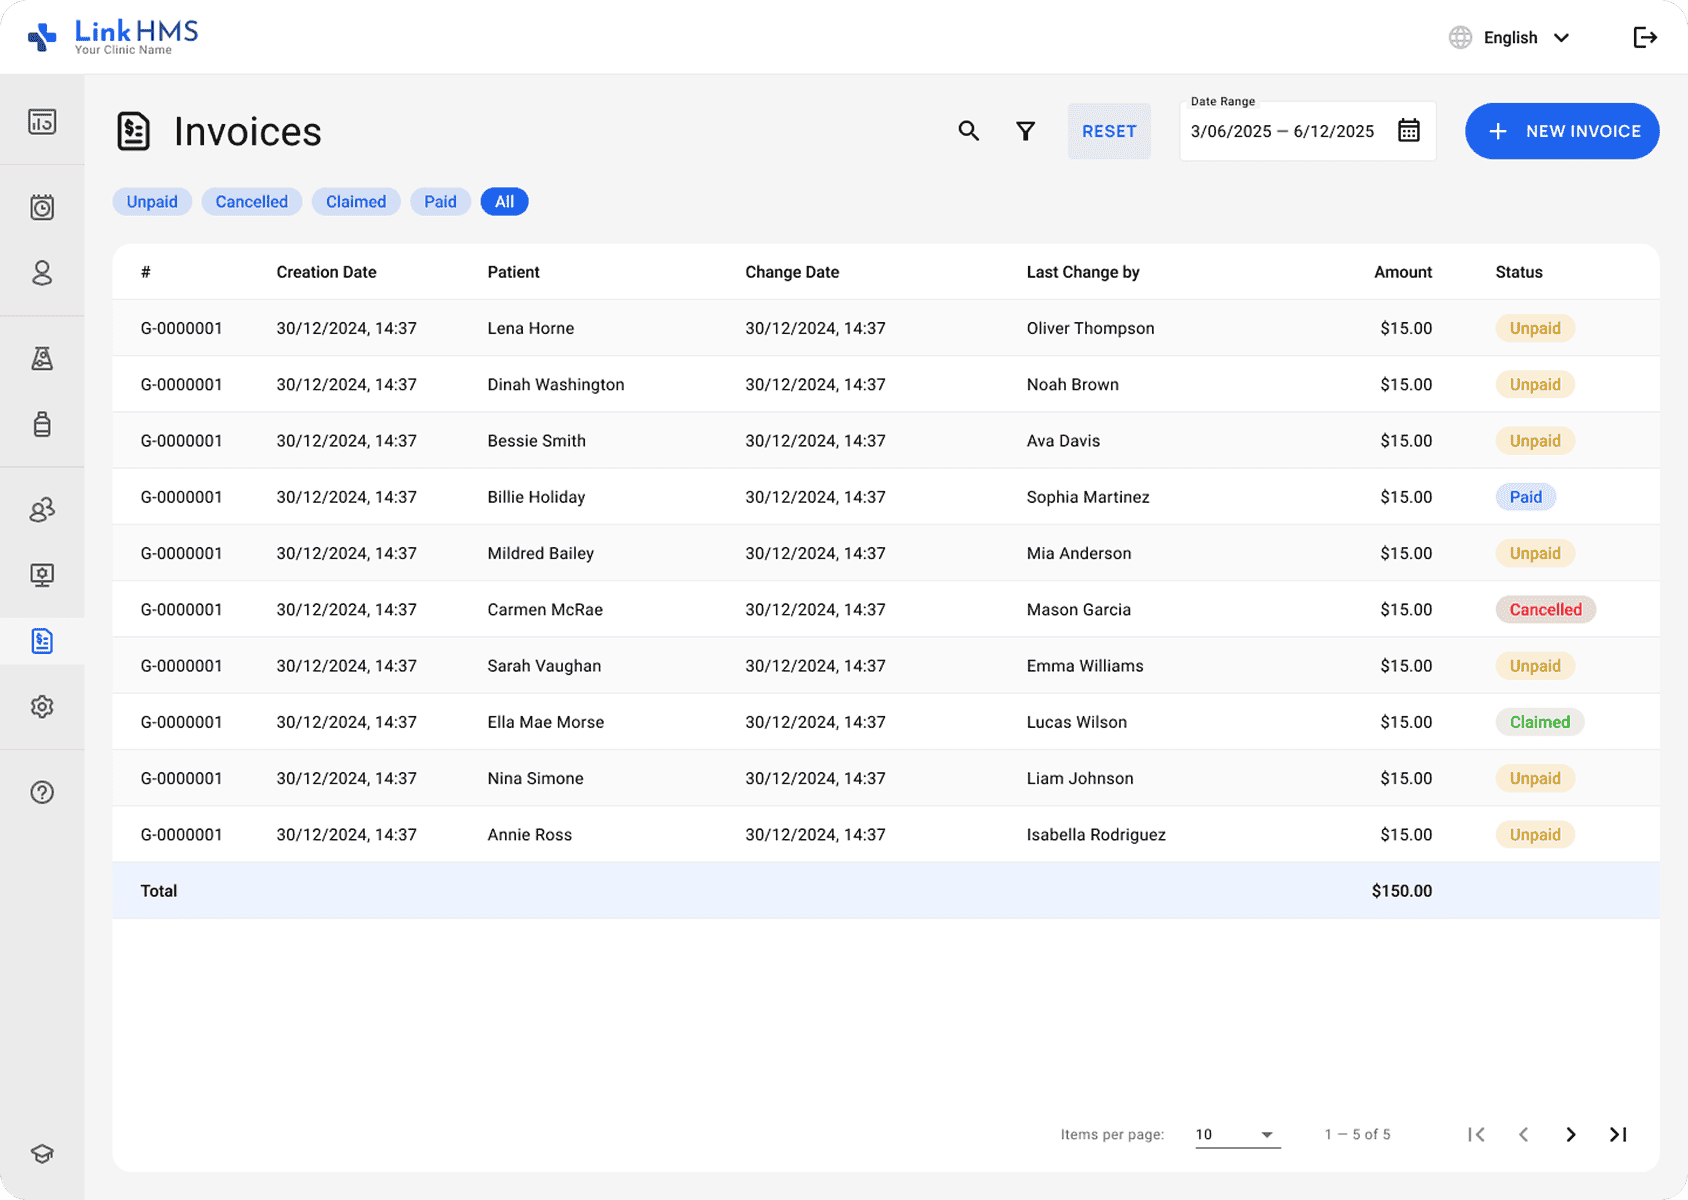Screen dimensions: 1688x1200
Task: Open the Dinah Washington invoice row
Action: pos(886,384)
